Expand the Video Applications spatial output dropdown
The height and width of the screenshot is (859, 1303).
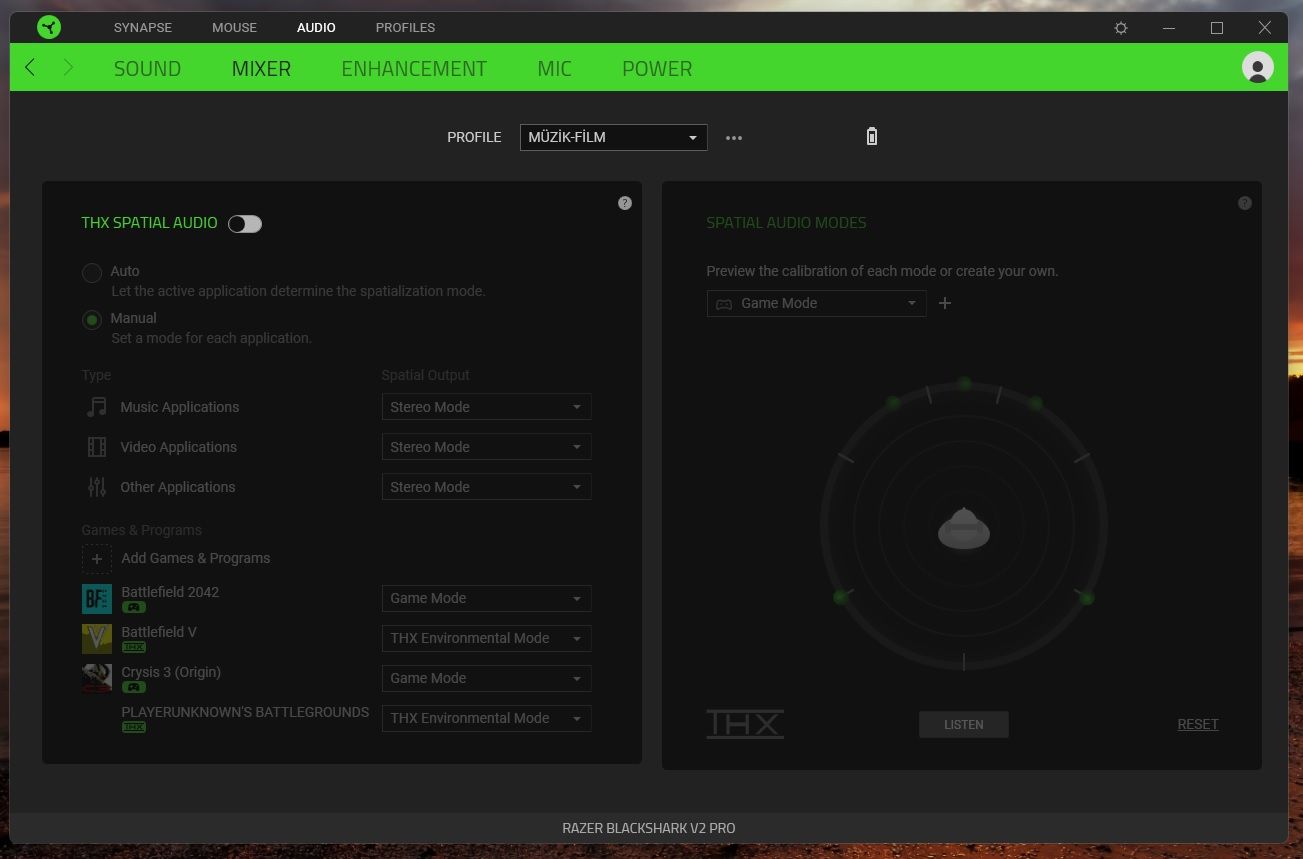pyautogui.click(x=487, y=447)
